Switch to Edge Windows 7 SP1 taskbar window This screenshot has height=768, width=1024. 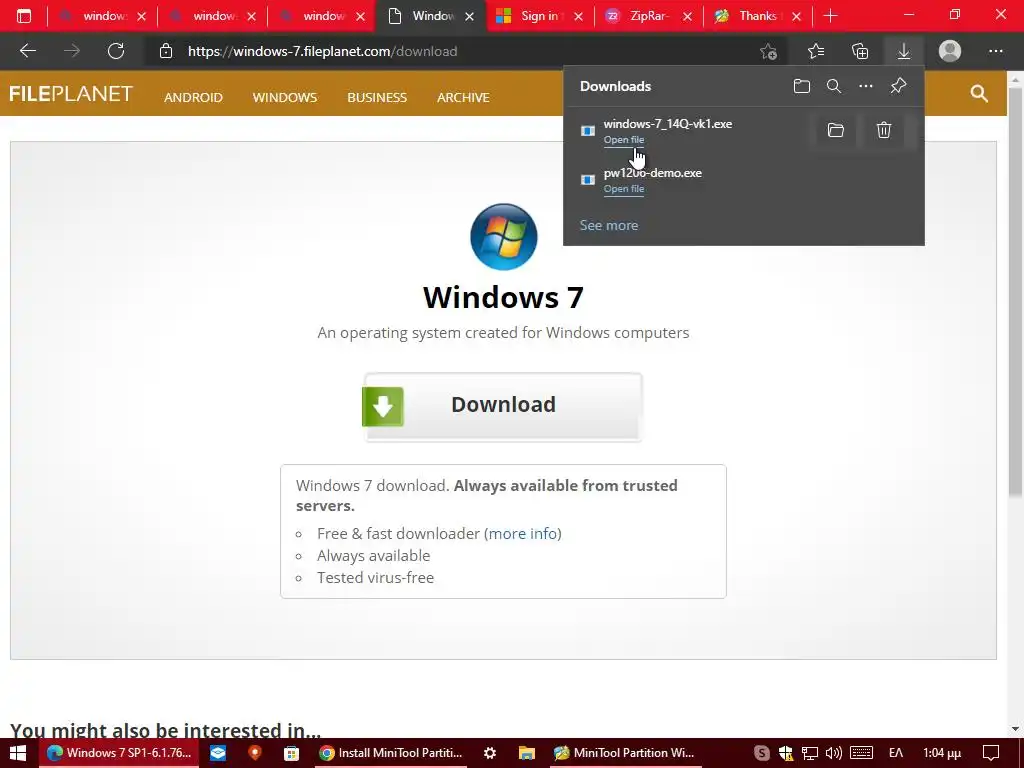[x=119, y=753]
